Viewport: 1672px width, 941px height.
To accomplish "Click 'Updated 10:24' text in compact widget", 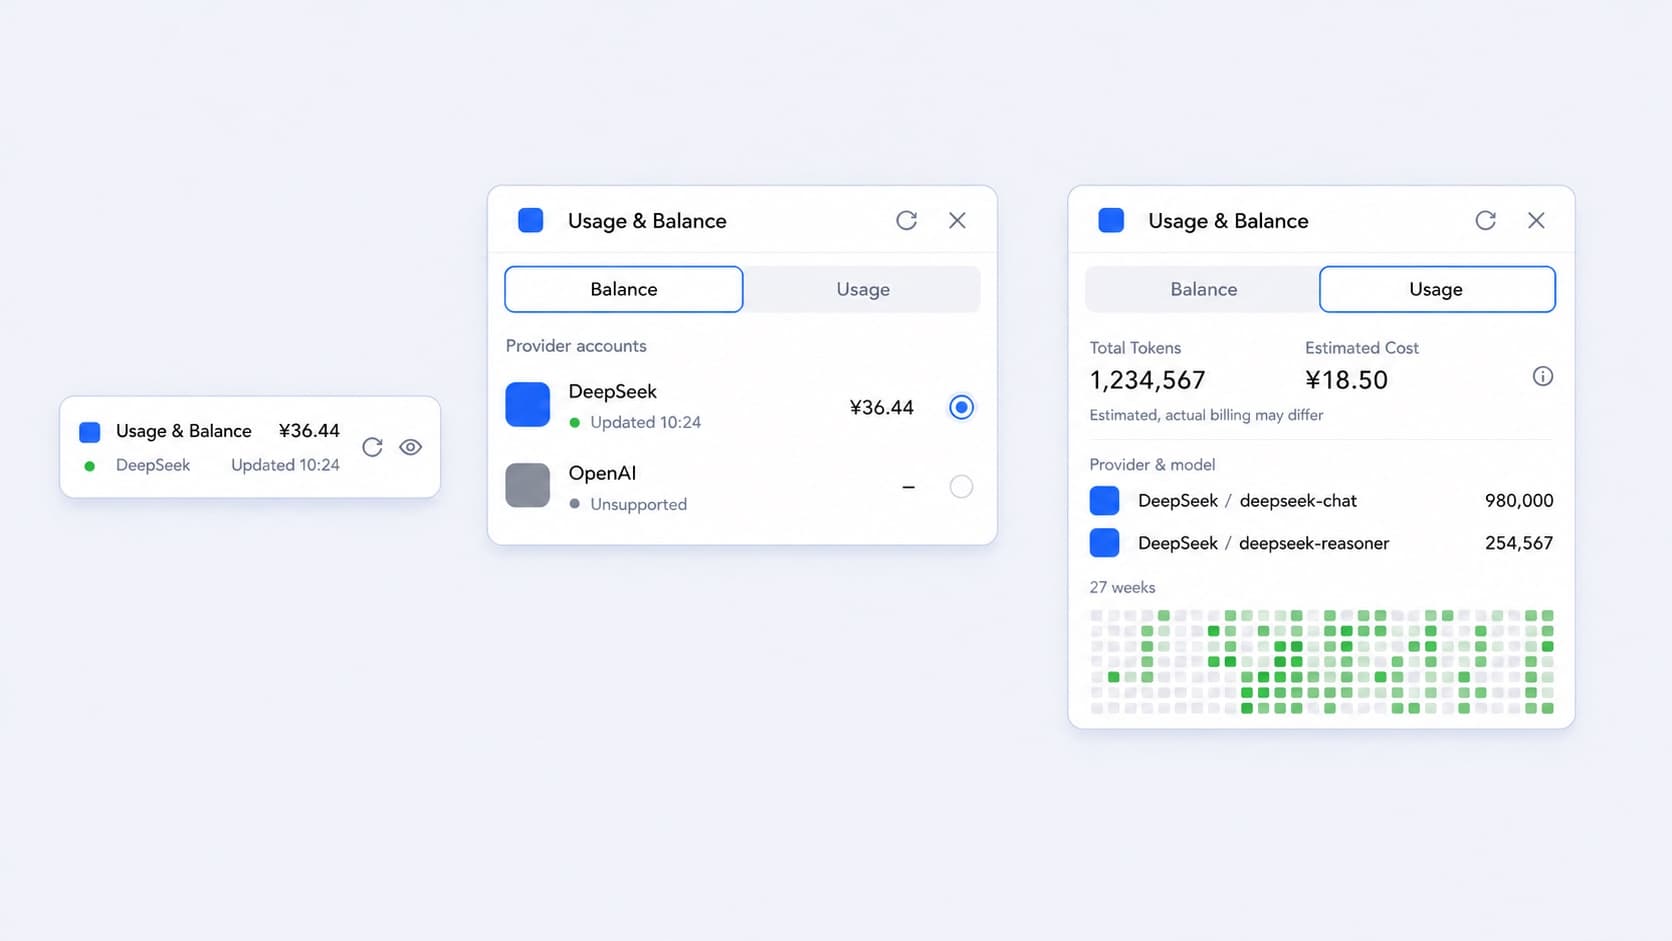I will pyautogui.click(x=285, y=465).
